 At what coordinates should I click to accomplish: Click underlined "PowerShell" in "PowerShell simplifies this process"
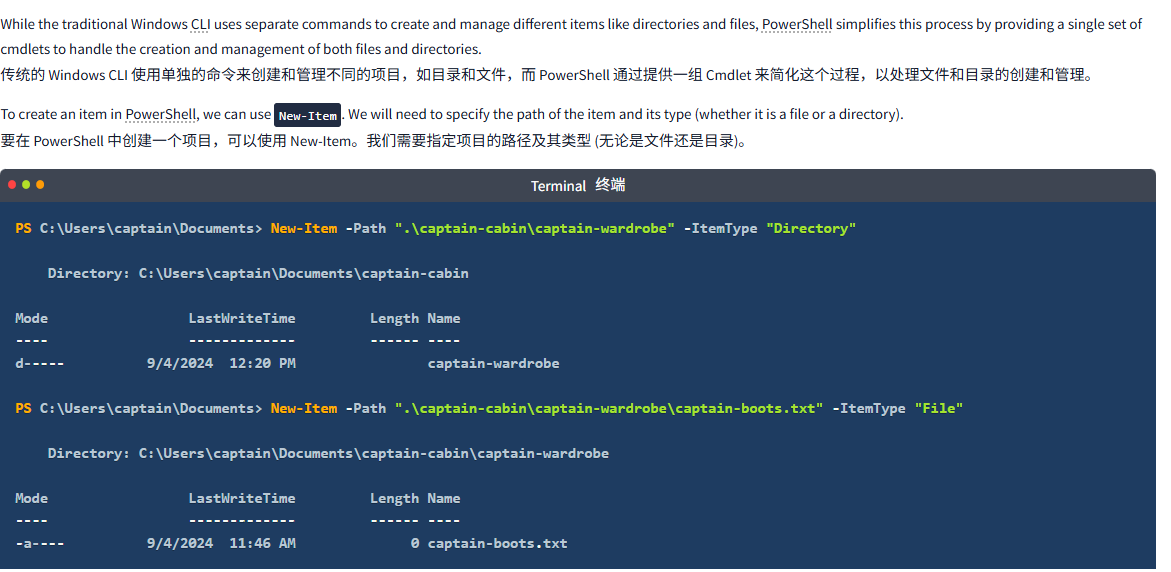point(797,24)
